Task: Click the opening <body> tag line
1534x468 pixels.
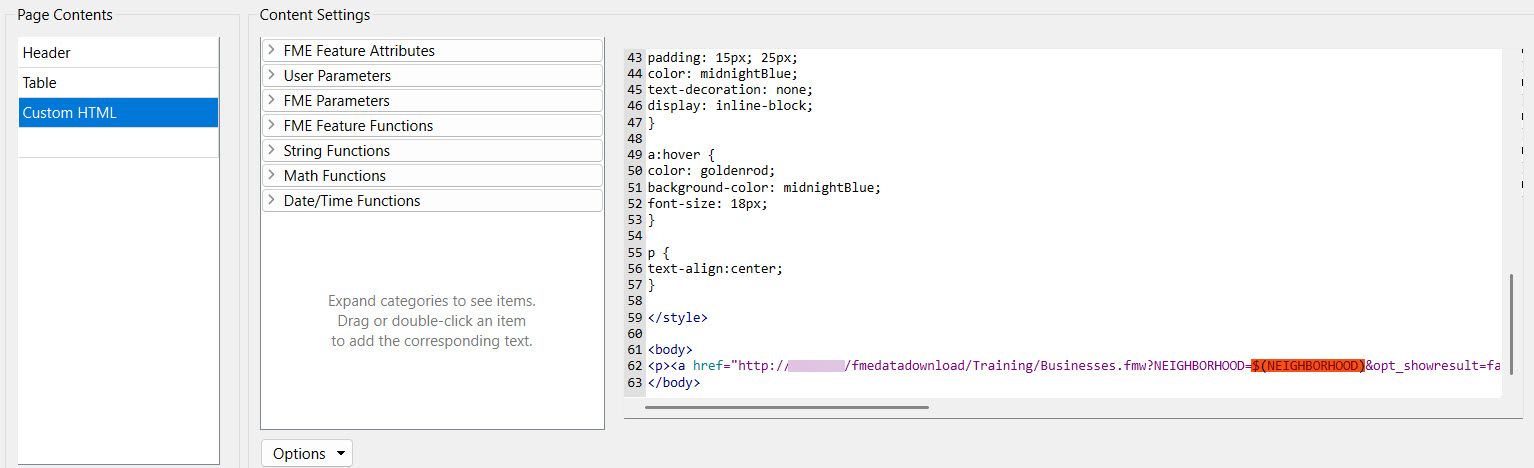Action: pos(670,350)
